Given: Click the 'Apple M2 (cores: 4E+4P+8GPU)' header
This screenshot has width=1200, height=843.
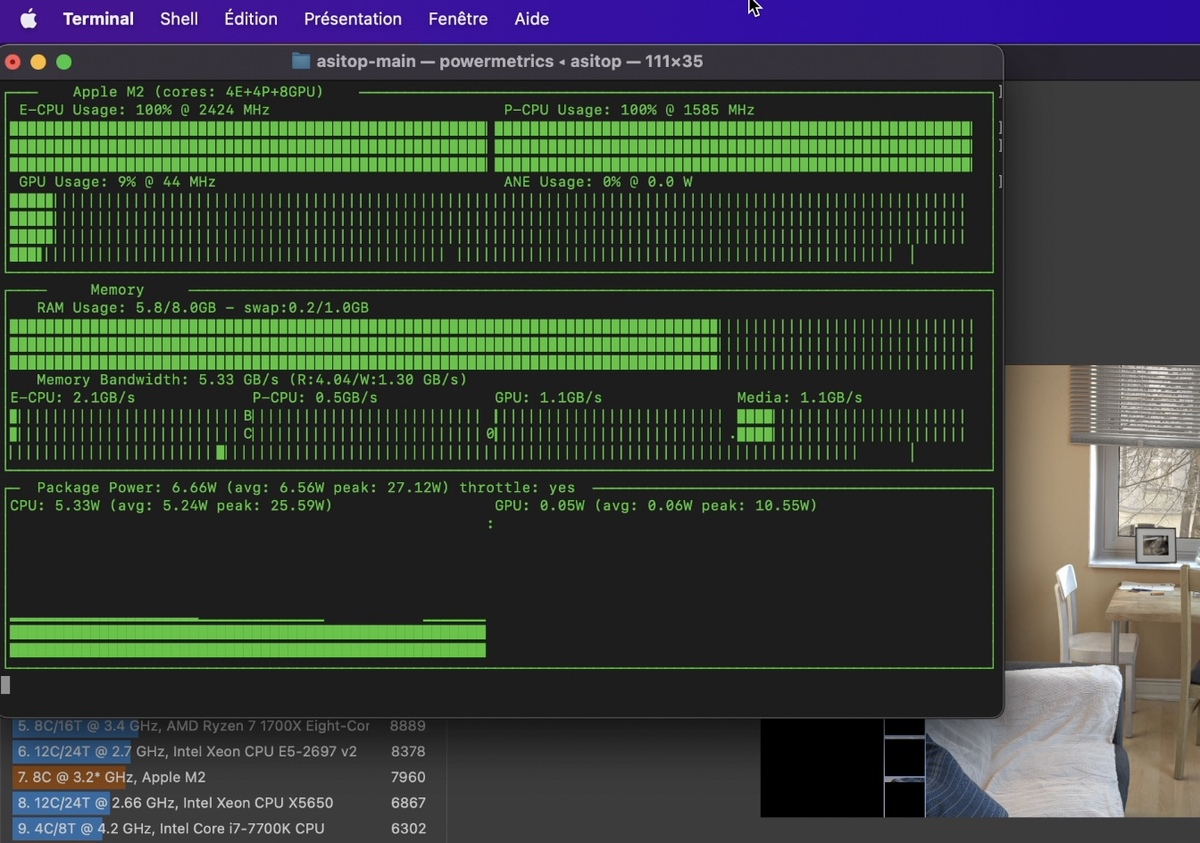Looking at the screenshot, I should pyautogui.click(x=198, y=92).
